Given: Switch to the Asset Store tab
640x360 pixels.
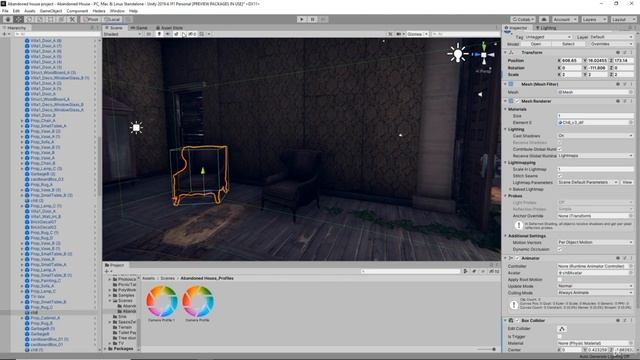Looking at the screenshot, I should [169, 28].
